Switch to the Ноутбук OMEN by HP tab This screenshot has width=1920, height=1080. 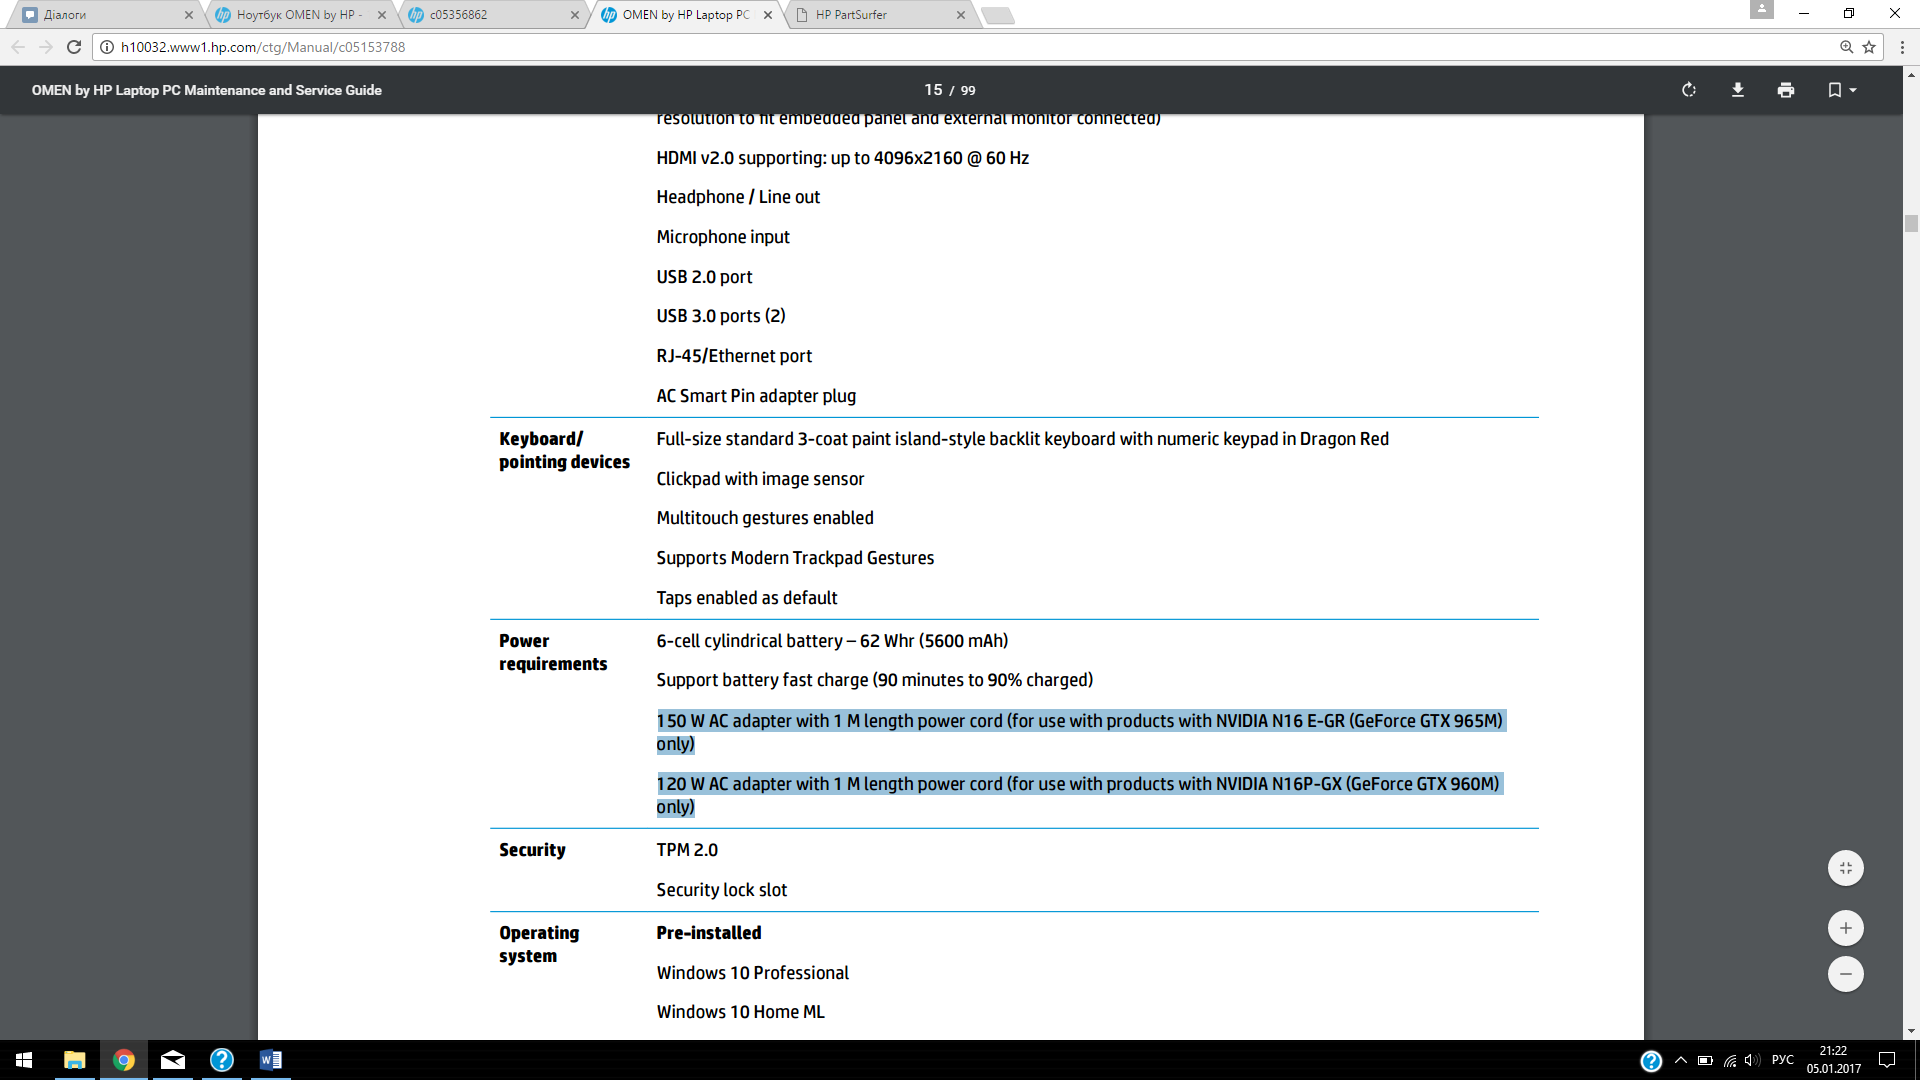pyautogui.click(x=298, y=15)
